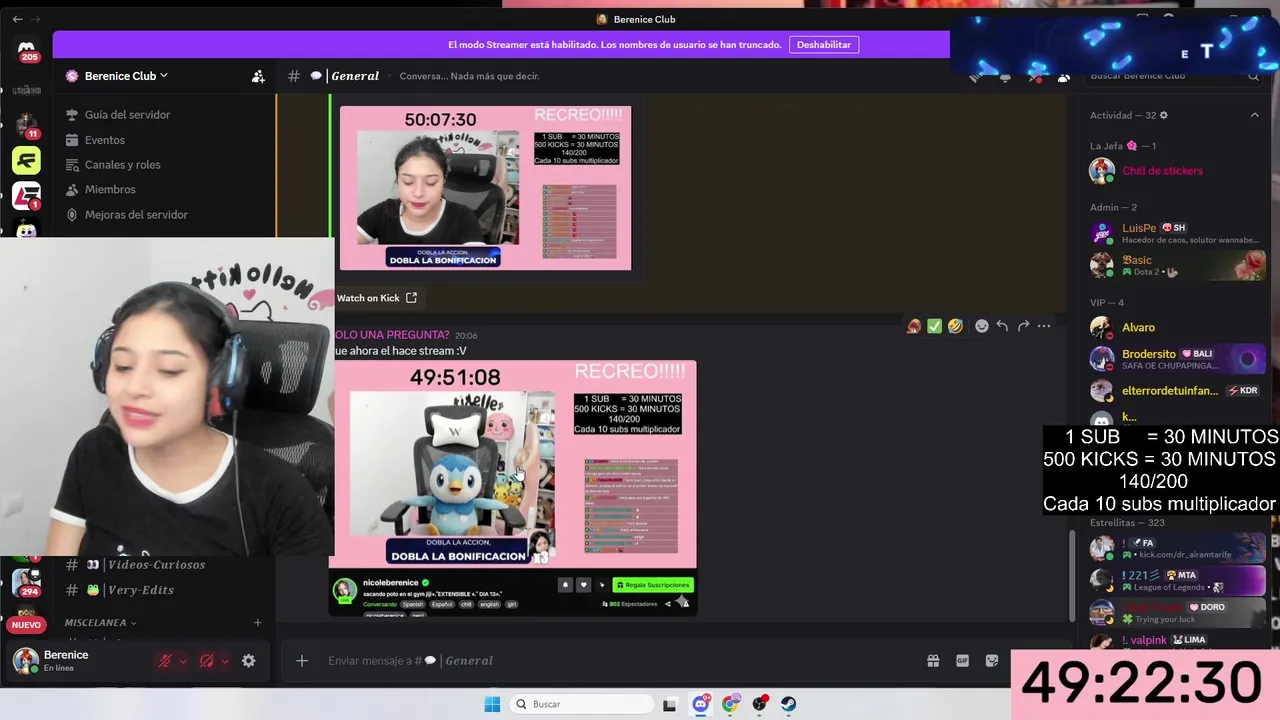Open the Basic member entry

click(x=1176, y=265)
